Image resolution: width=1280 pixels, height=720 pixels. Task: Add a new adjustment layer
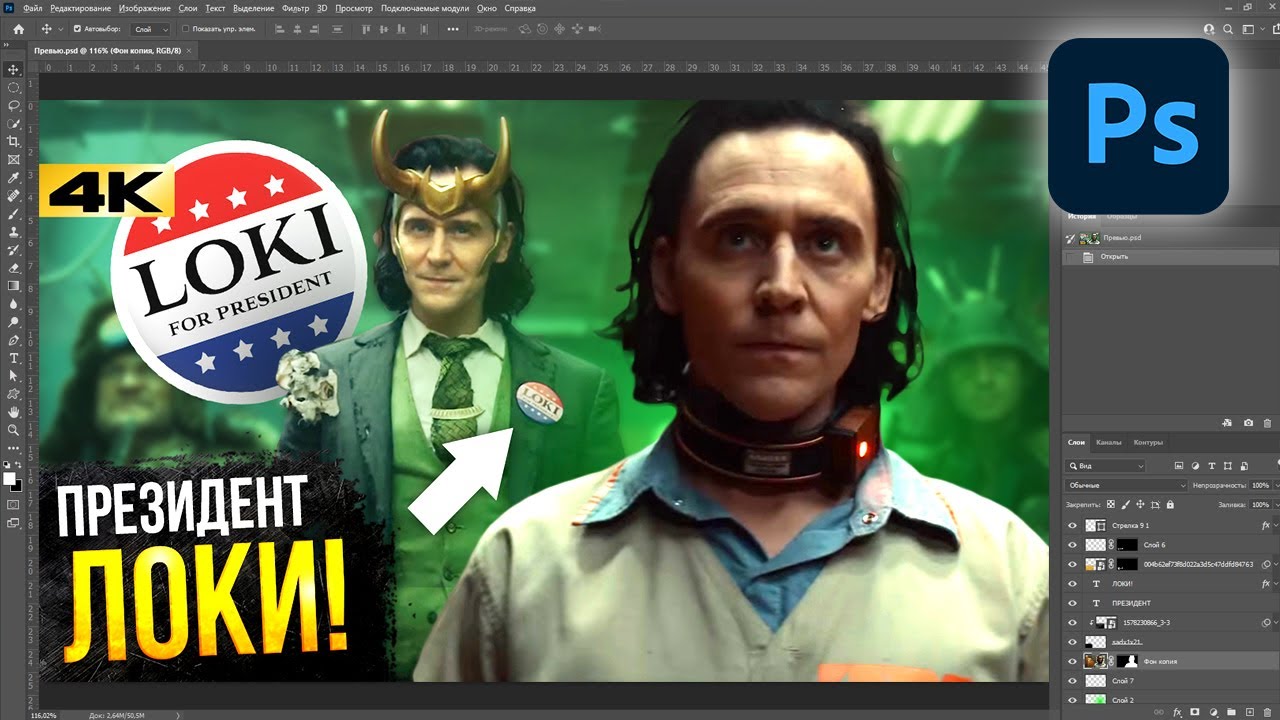coord(1214,712)
